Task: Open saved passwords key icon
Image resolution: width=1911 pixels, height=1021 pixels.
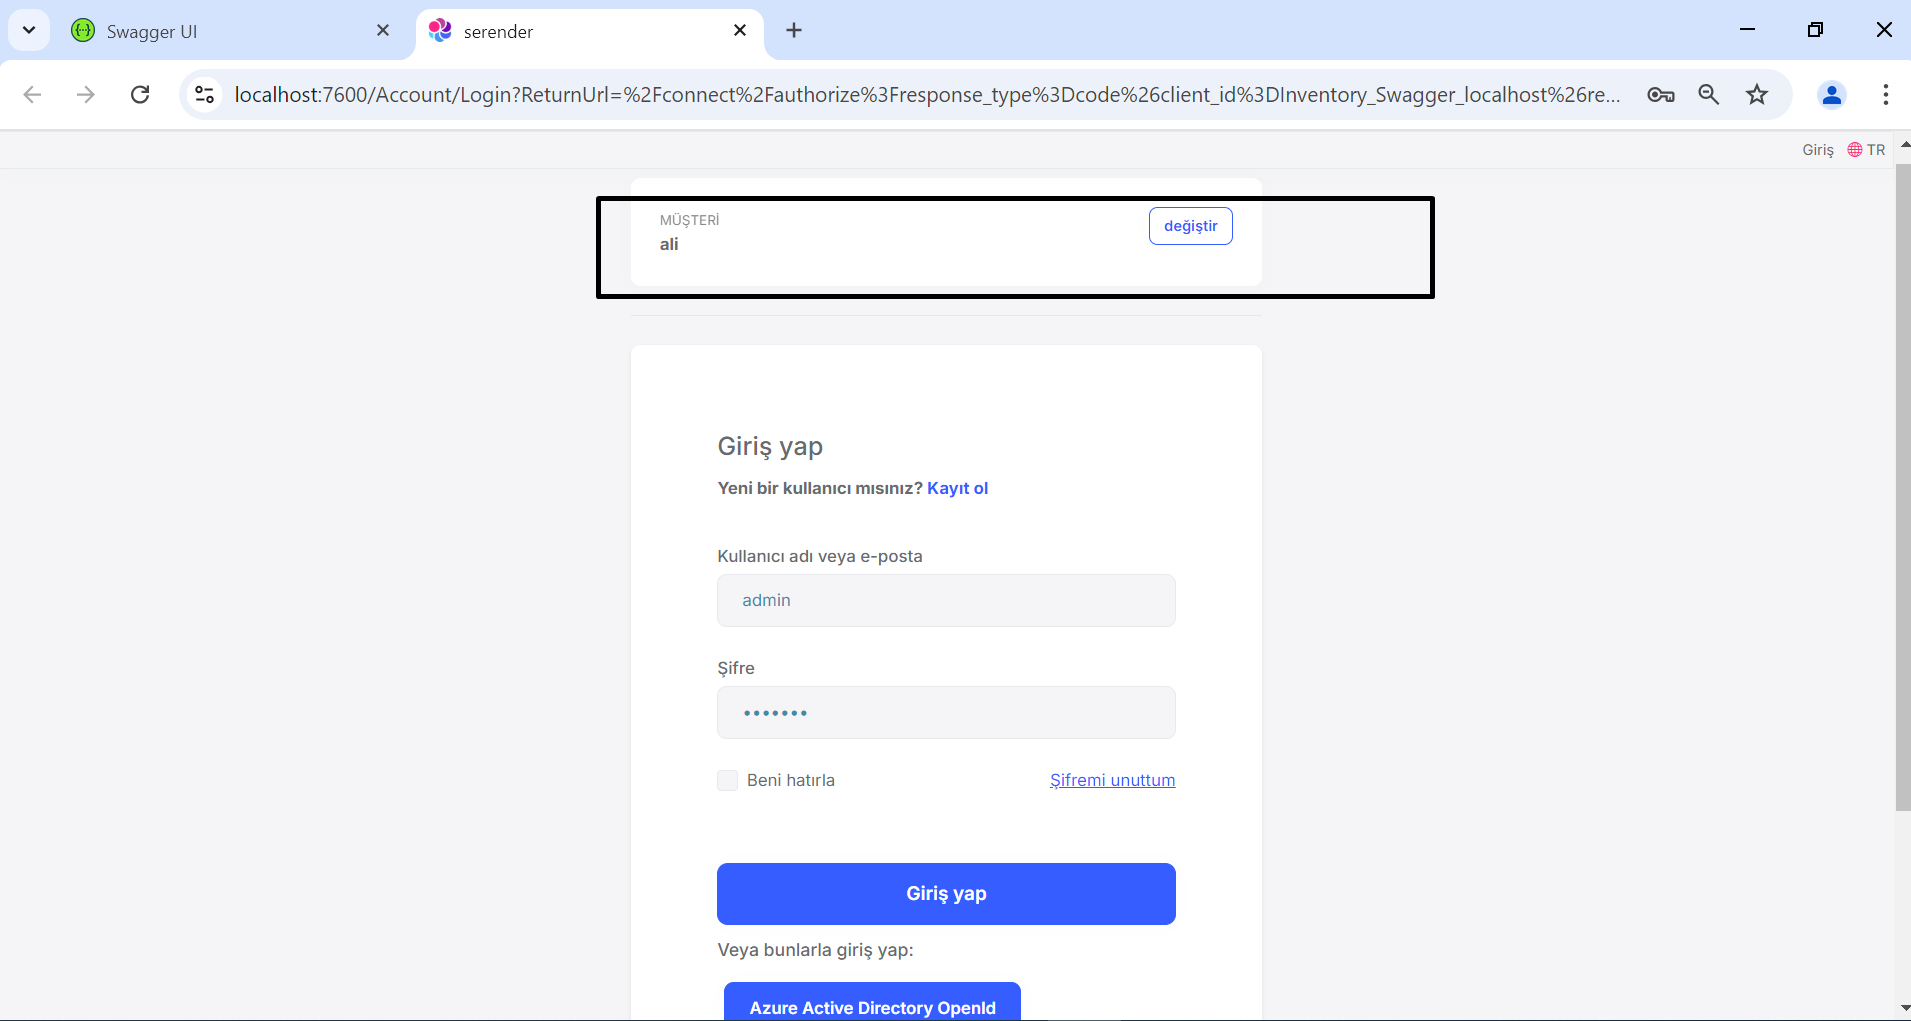Action: [1661, 95]
